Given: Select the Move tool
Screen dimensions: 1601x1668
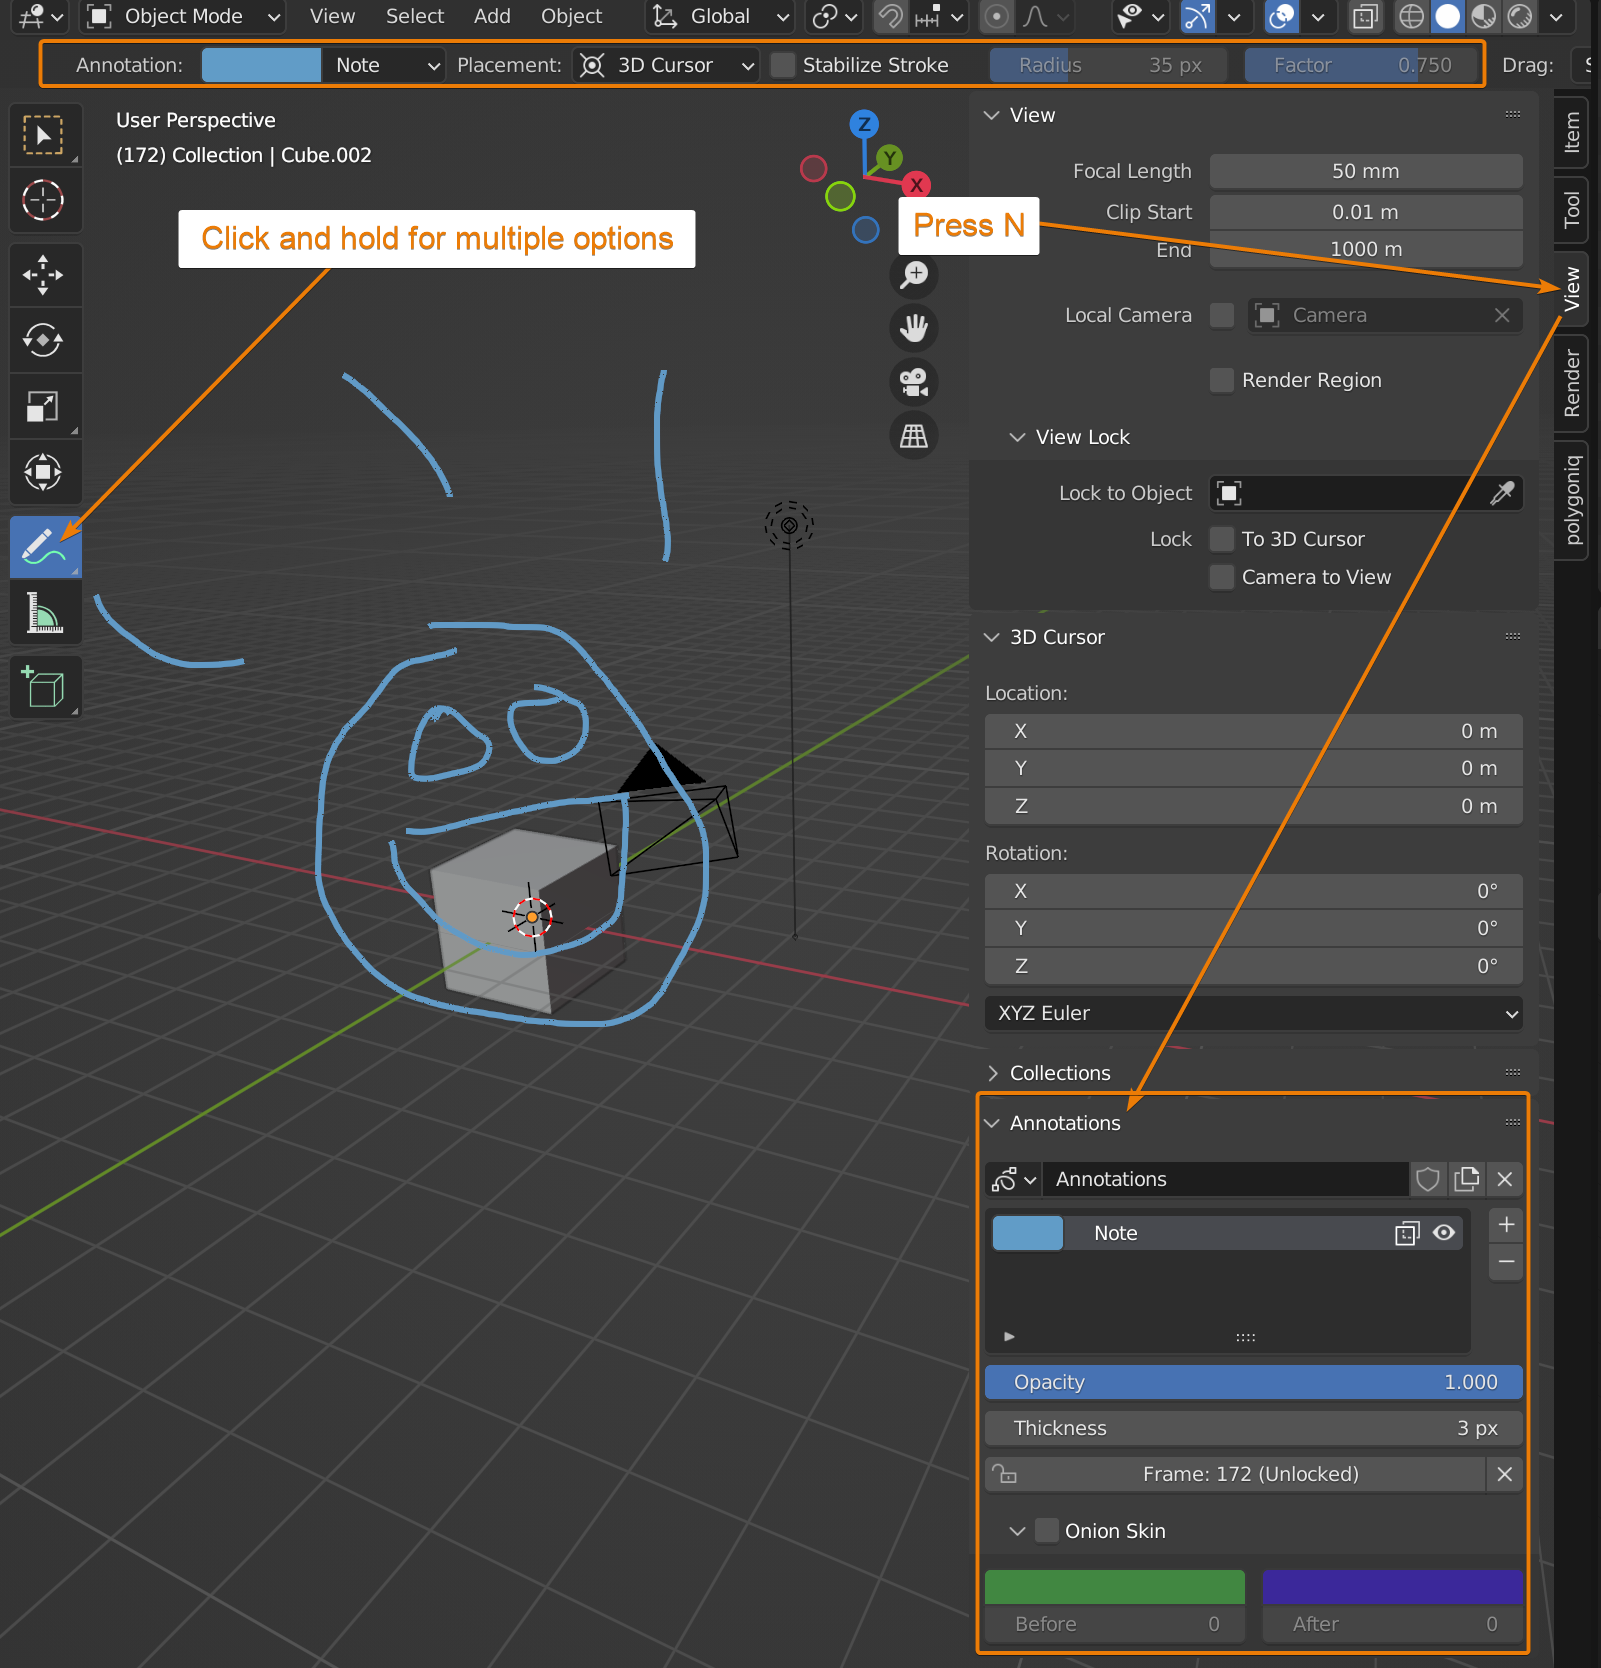Looking at the screenshot, I should [45, 274].
